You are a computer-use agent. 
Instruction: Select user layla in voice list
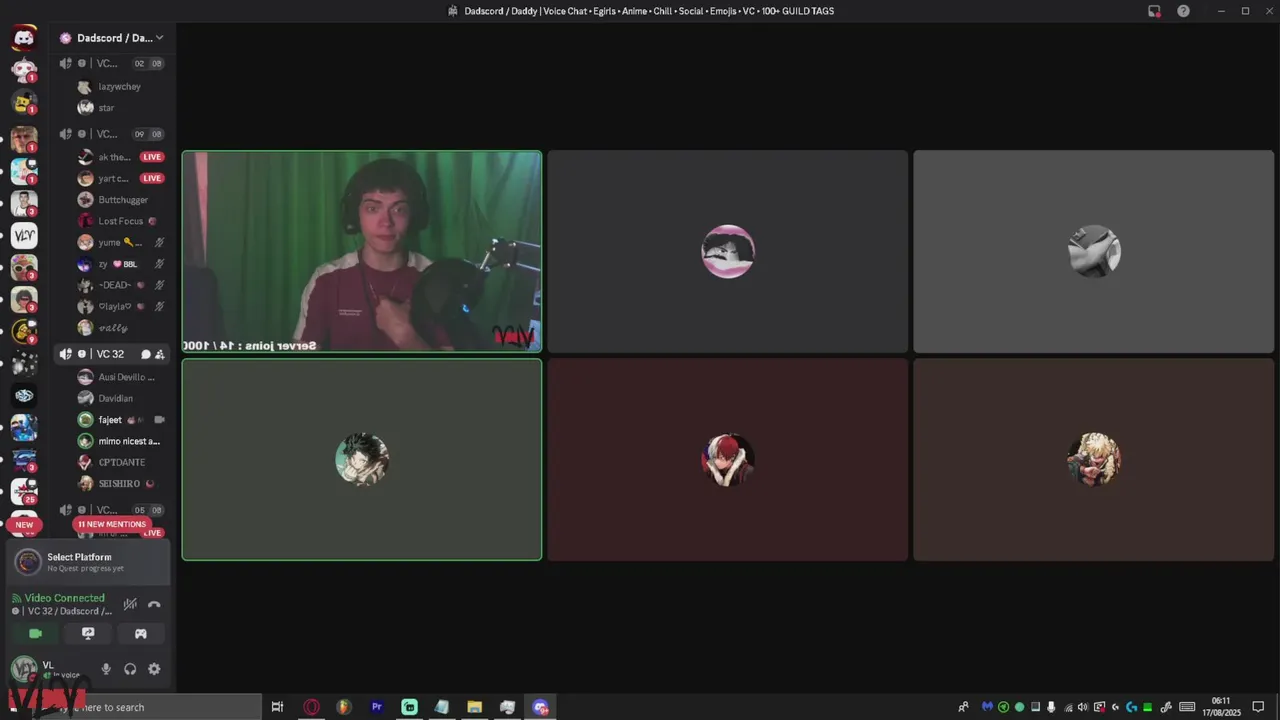point(120,306)
